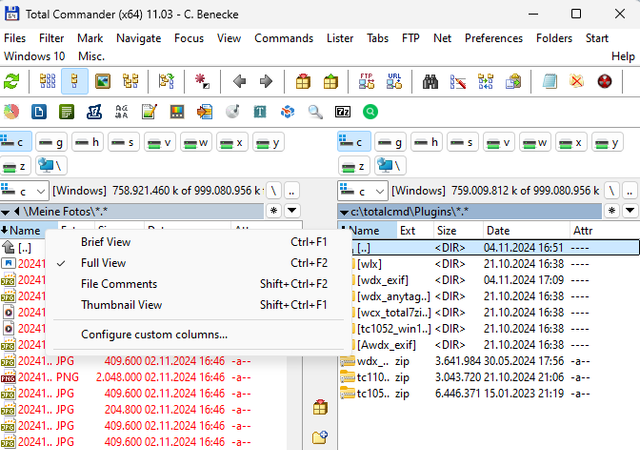The height and width of the screenshot is (450, 640).
Task: Open the Commands menu
Action: [x=284, y=38]
